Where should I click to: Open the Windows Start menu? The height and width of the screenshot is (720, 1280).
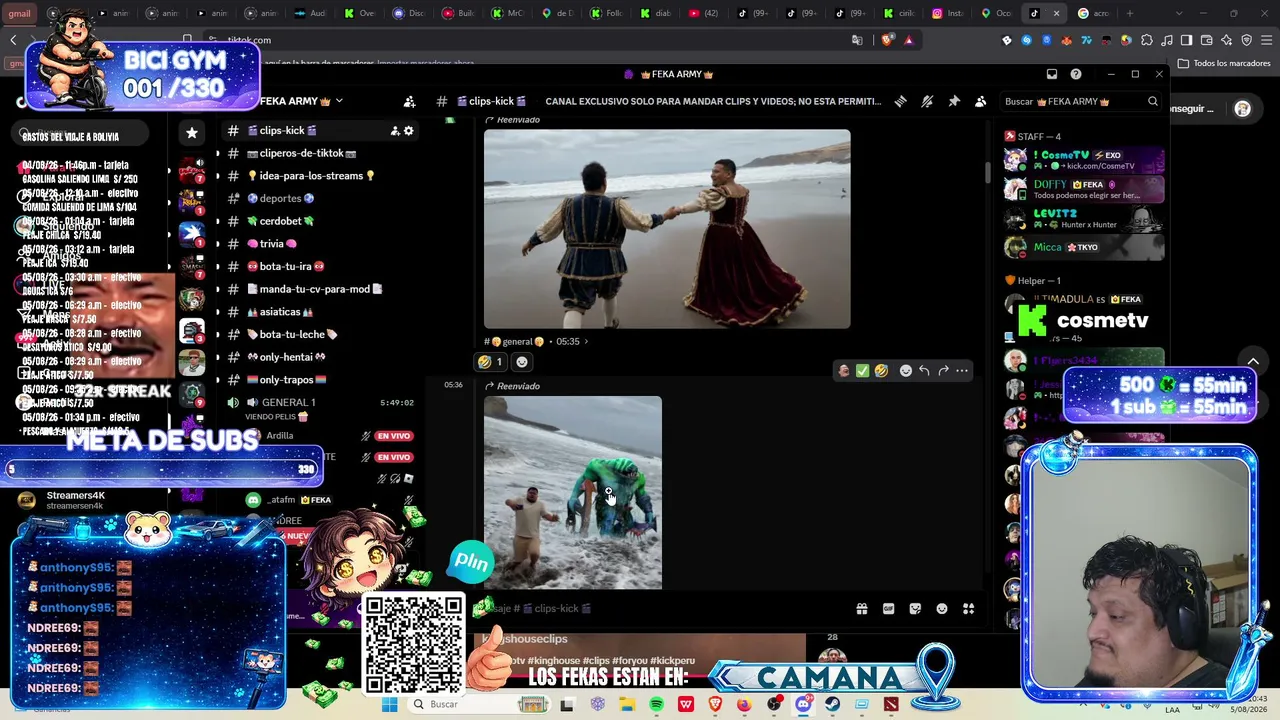coord(390,705)
